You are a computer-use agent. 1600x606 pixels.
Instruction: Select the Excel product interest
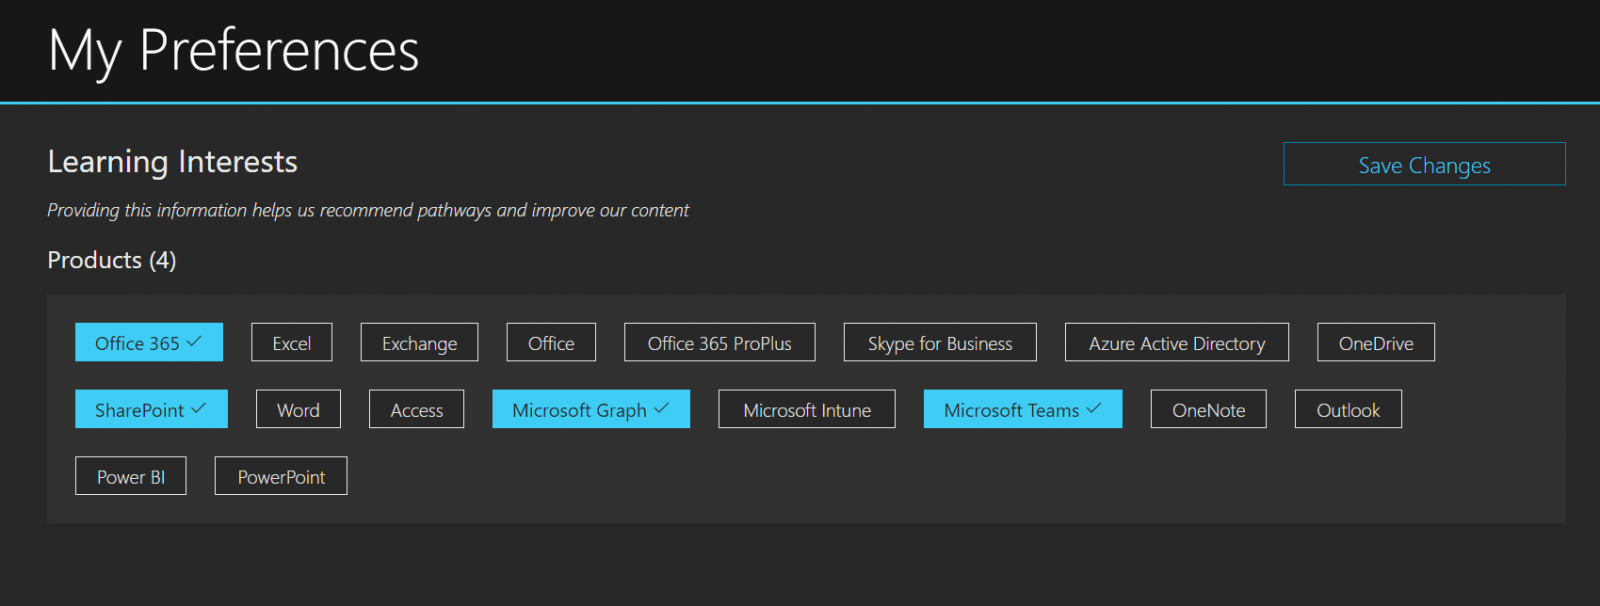pyautogui.click(x=292, y=342)
